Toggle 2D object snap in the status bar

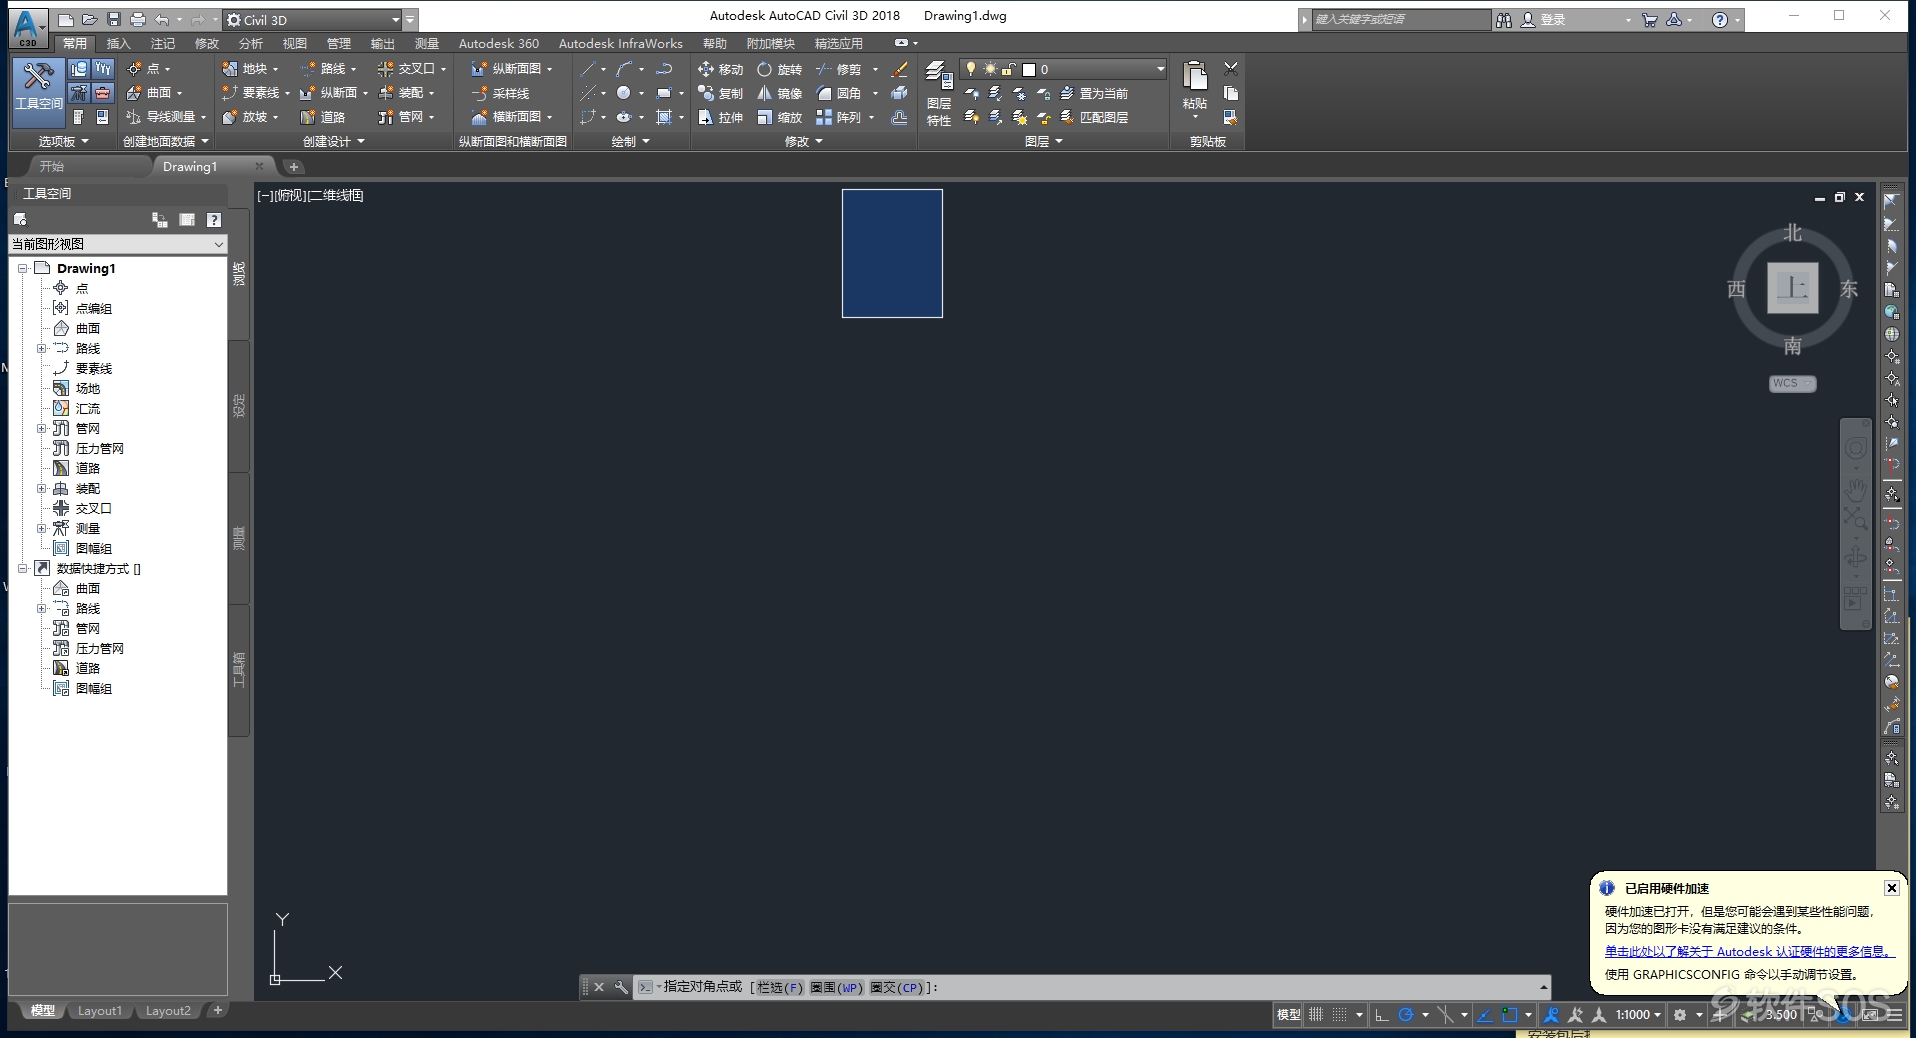pyautogui.click(x=1510, y=1014)
